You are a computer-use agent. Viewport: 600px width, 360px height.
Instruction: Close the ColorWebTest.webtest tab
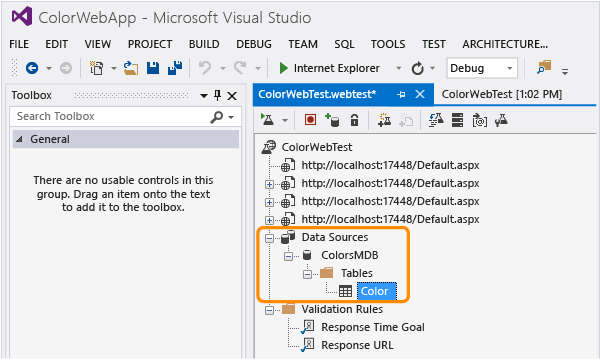[420, 94]
